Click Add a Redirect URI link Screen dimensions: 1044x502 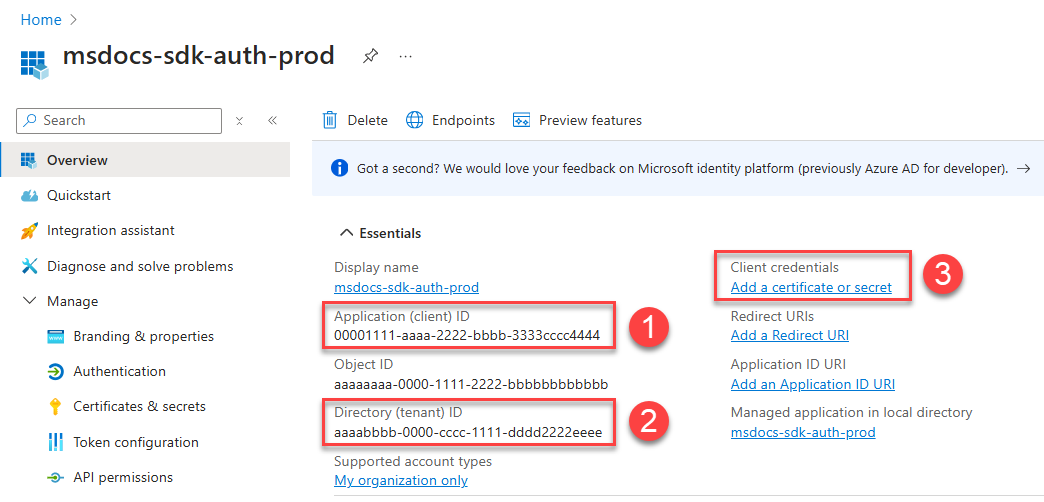(790, 335)
